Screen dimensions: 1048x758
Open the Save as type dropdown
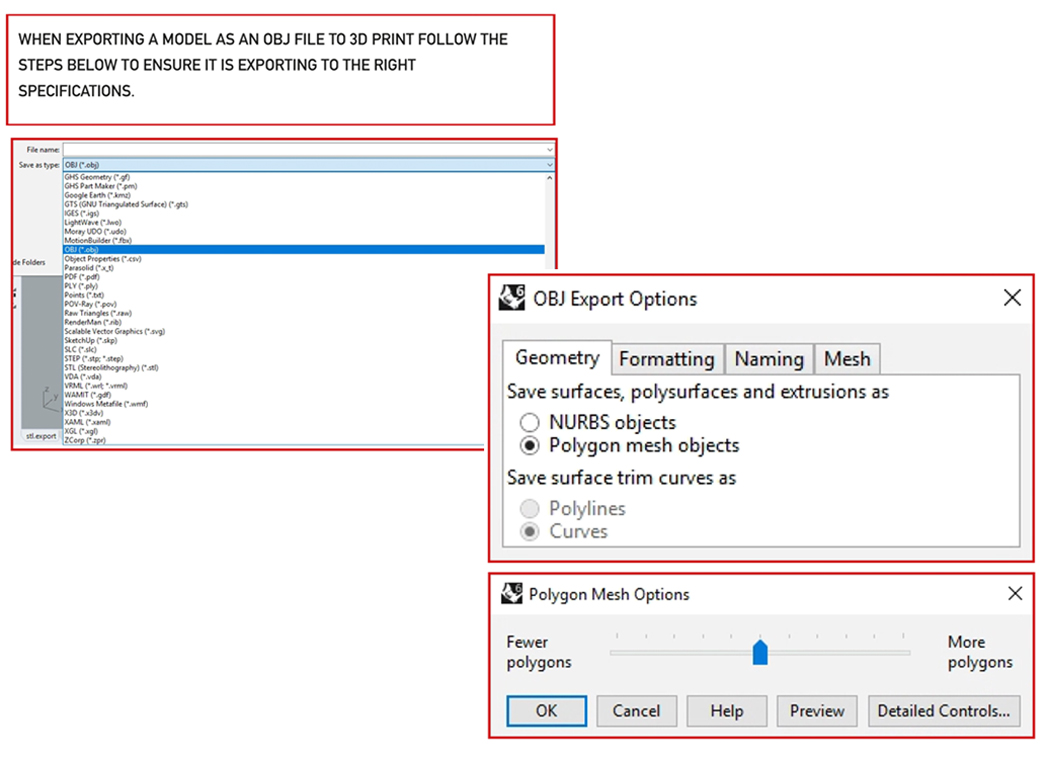tap(306, 164)
